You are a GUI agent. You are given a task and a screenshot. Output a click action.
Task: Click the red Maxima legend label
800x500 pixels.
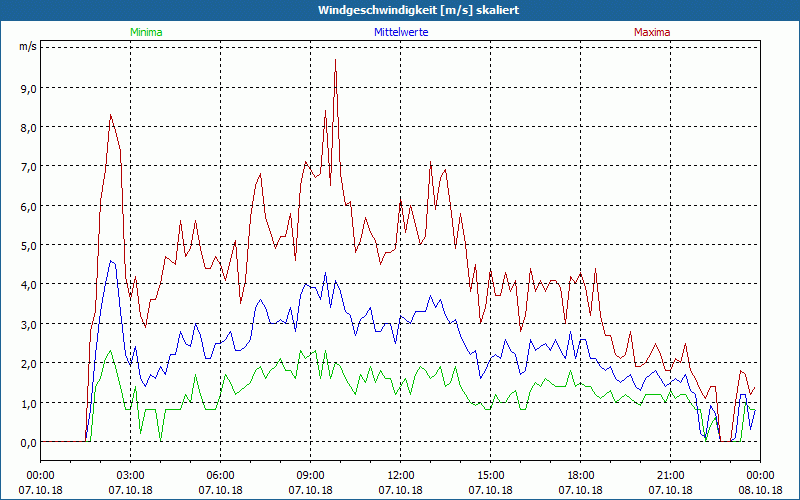click(652, 32)
